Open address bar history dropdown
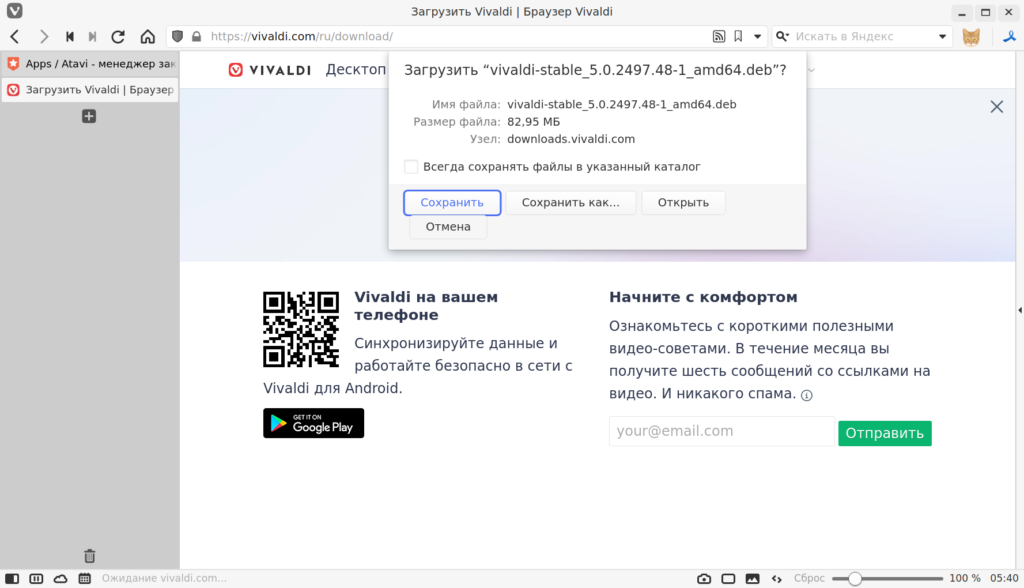 (x=758, y=37)
